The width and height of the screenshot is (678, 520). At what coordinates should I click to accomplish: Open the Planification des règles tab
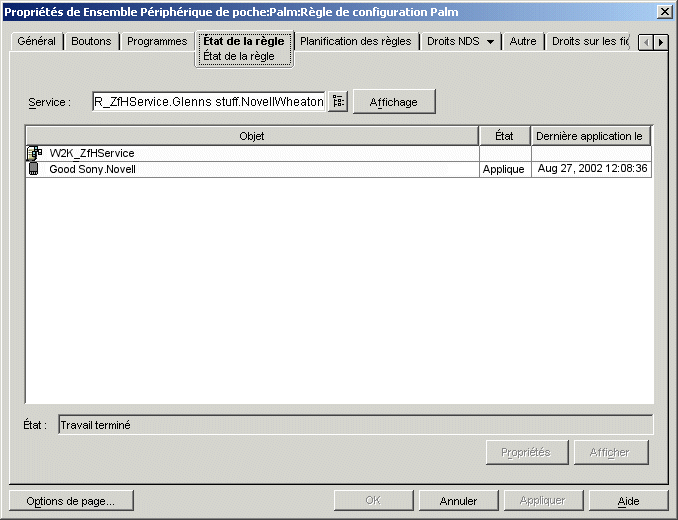click(x=356, y=41)
